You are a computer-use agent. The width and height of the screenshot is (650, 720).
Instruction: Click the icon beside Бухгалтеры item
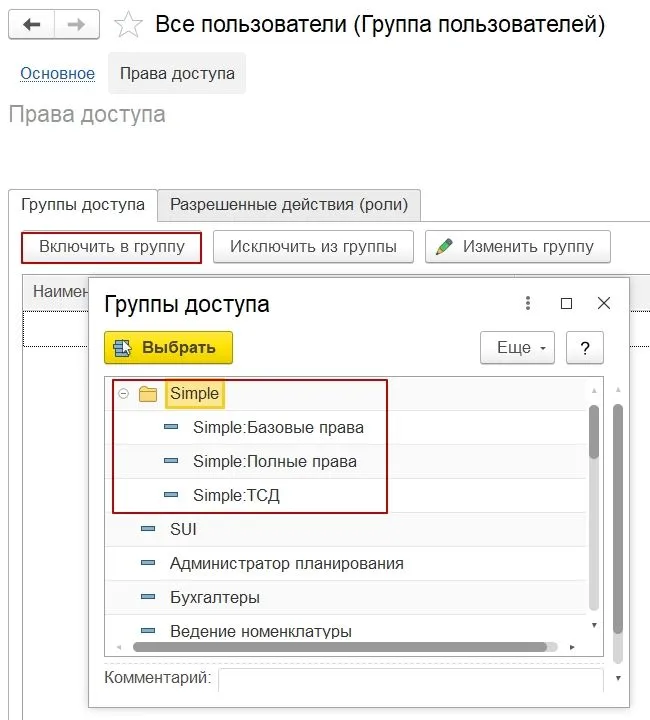148,598
